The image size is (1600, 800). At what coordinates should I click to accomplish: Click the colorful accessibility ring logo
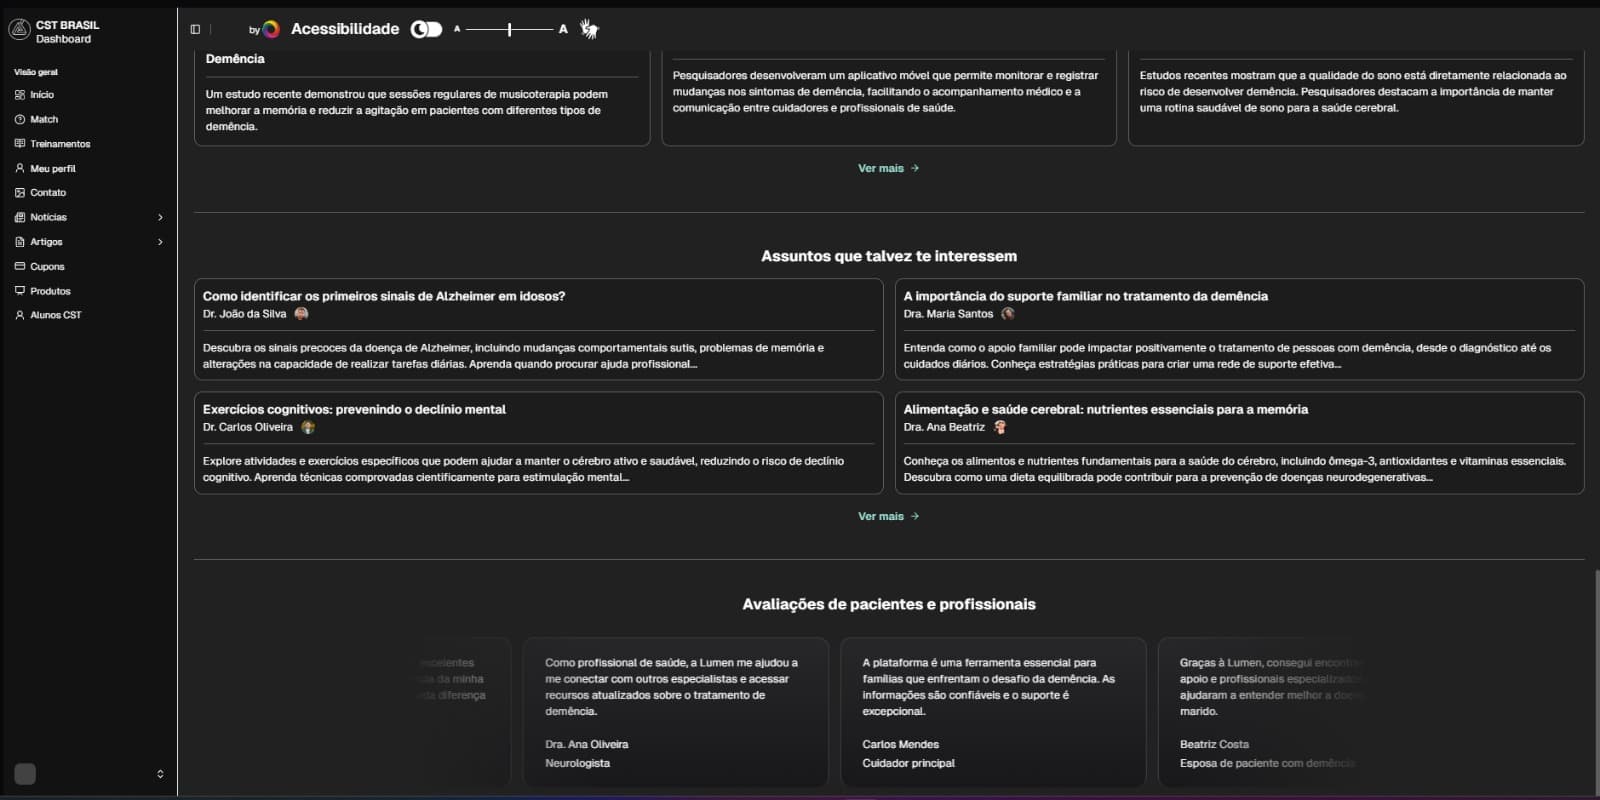point(271,29)
